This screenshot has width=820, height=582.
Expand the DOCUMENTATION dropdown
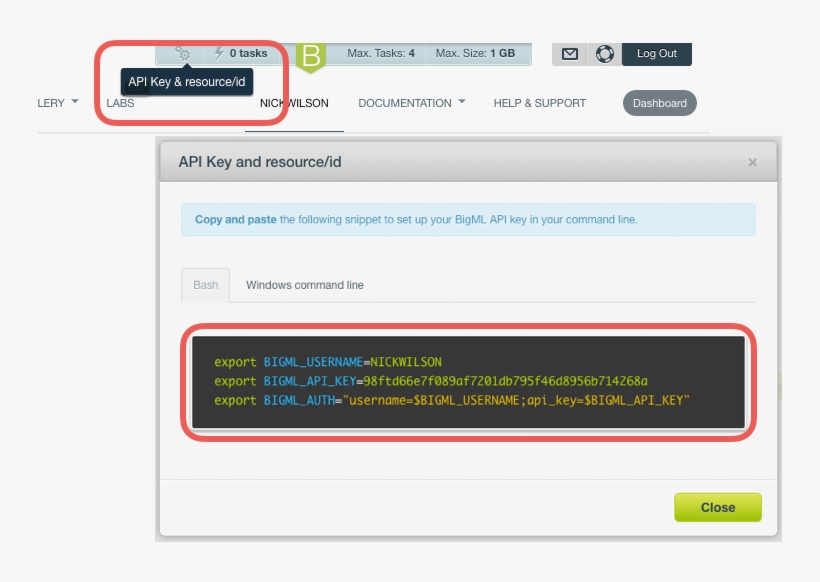[x=412, y=102]
